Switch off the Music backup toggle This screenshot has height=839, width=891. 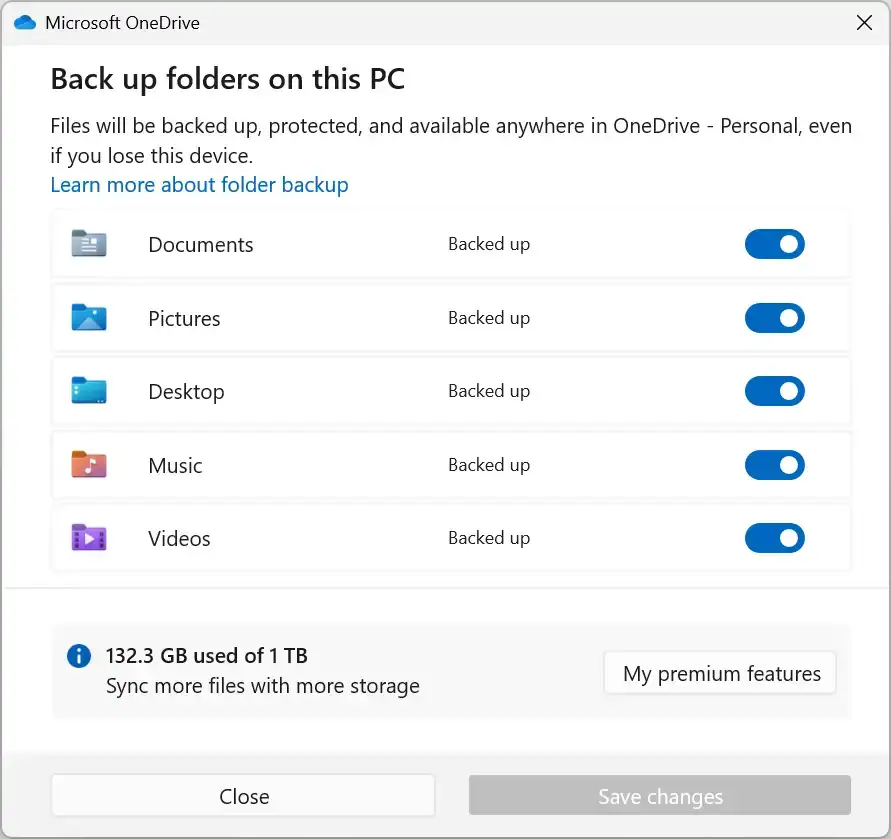point(774,465)
